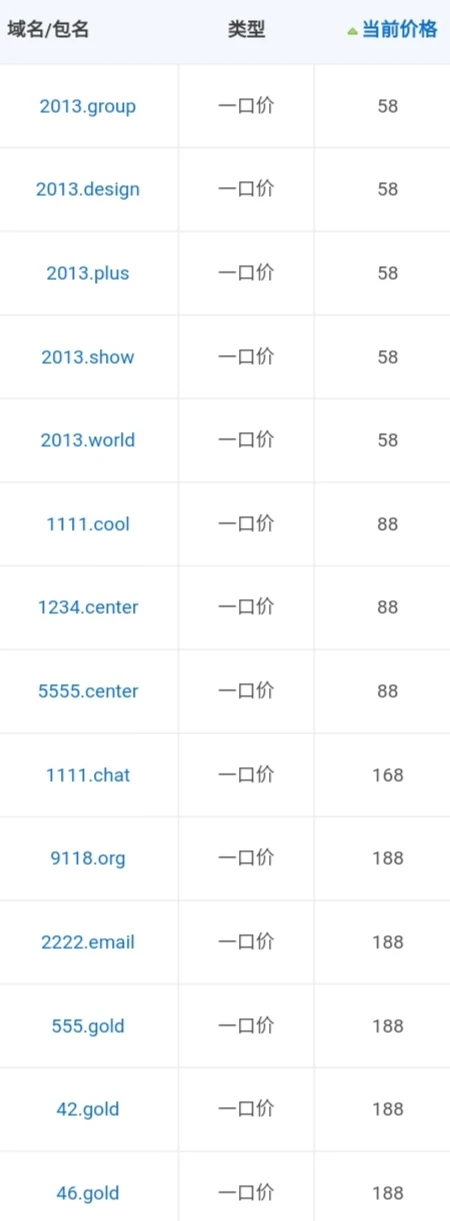450x1221 pixels.
Task: Open the 2013.group domain link
Action: point(88,106)
